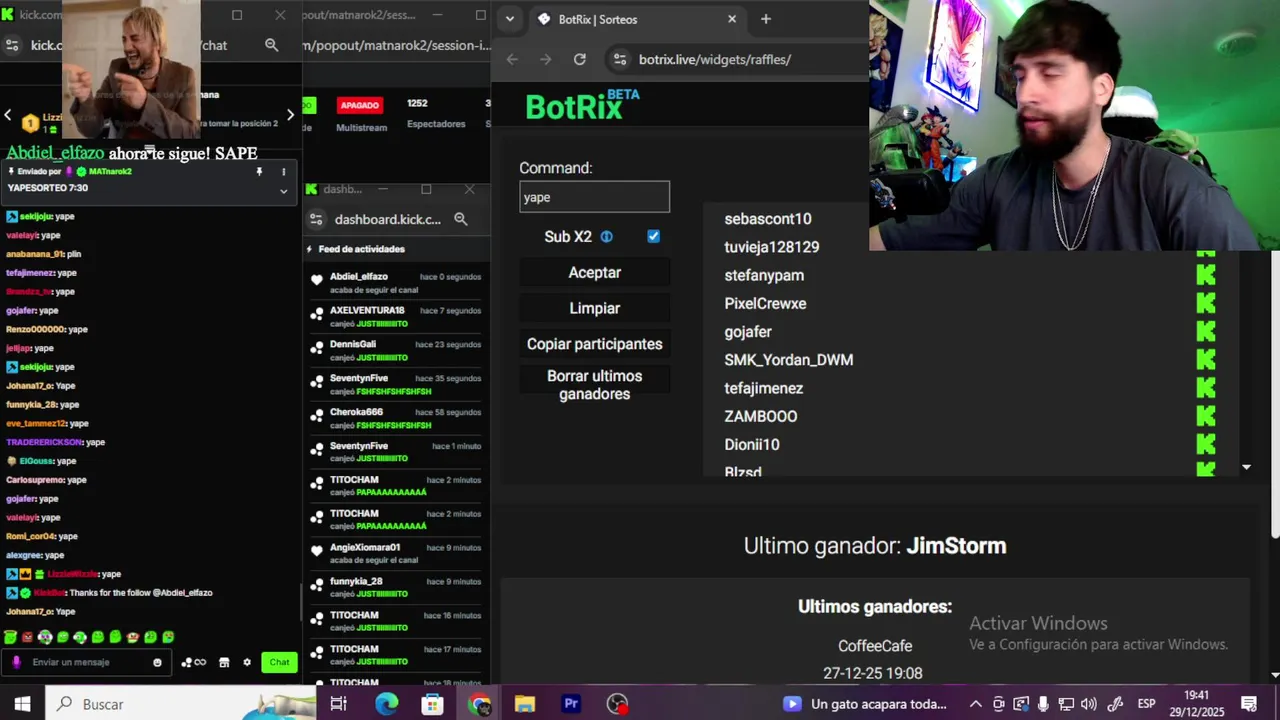1280x720 pixels.
Task: Focus the Enviar un mensaje field
Action: (x=88, y=662)
